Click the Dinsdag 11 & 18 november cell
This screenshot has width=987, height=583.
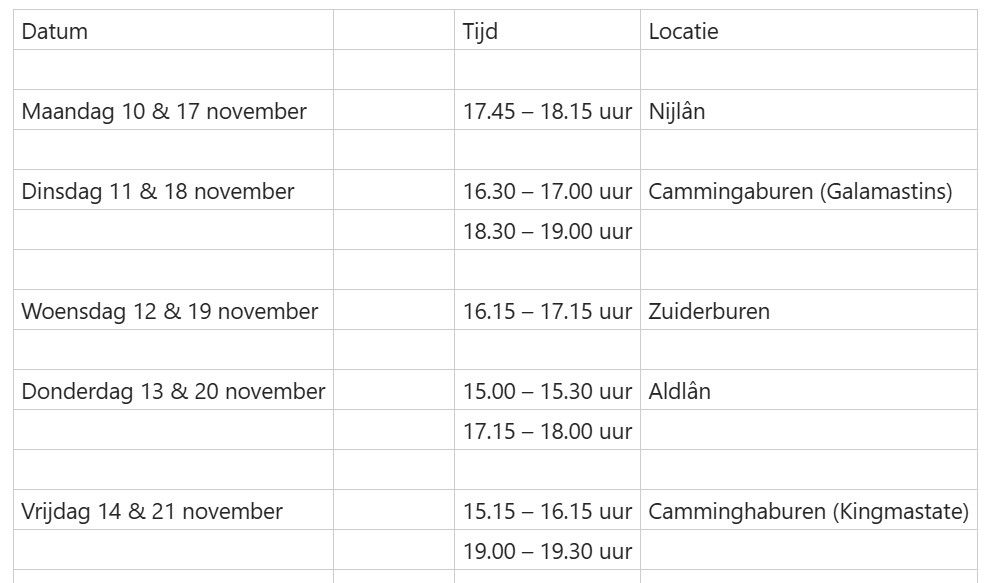click(158, 191)
